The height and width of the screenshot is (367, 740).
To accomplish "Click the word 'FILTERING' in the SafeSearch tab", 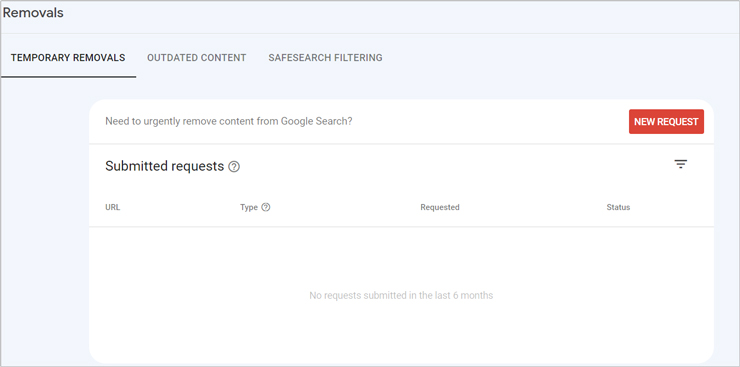I will 357,58.
